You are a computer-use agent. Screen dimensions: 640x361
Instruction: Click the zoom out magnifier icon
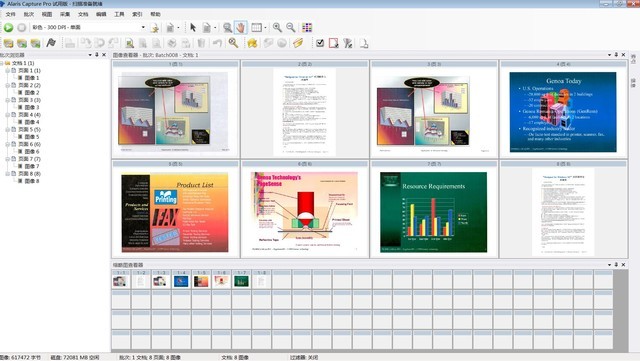coord(291,27)
